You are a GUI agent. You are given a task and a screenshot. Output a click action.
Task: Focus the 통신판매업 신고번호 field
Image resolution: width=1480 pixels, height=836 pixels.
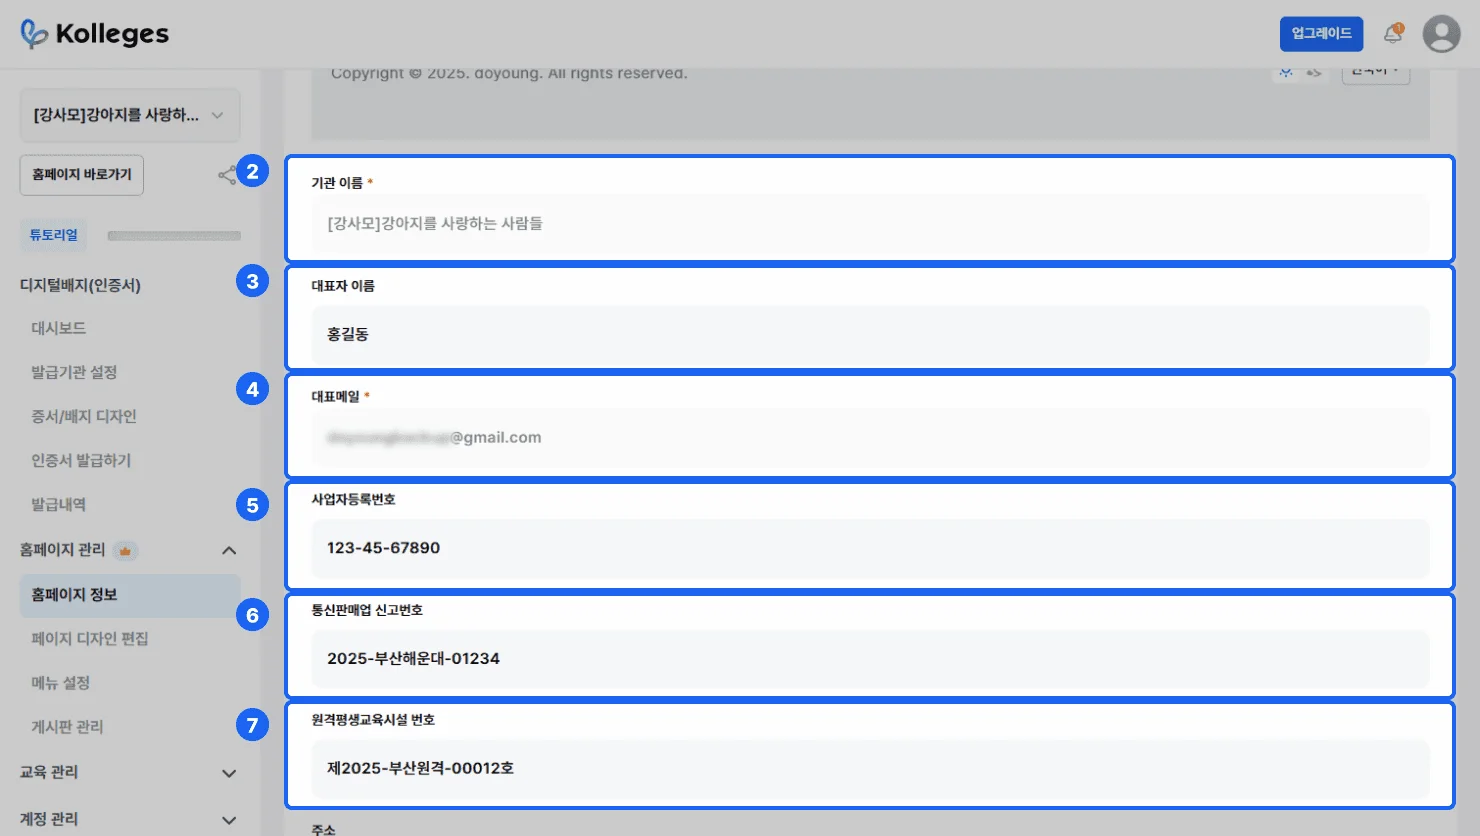(x=870, y=659)
